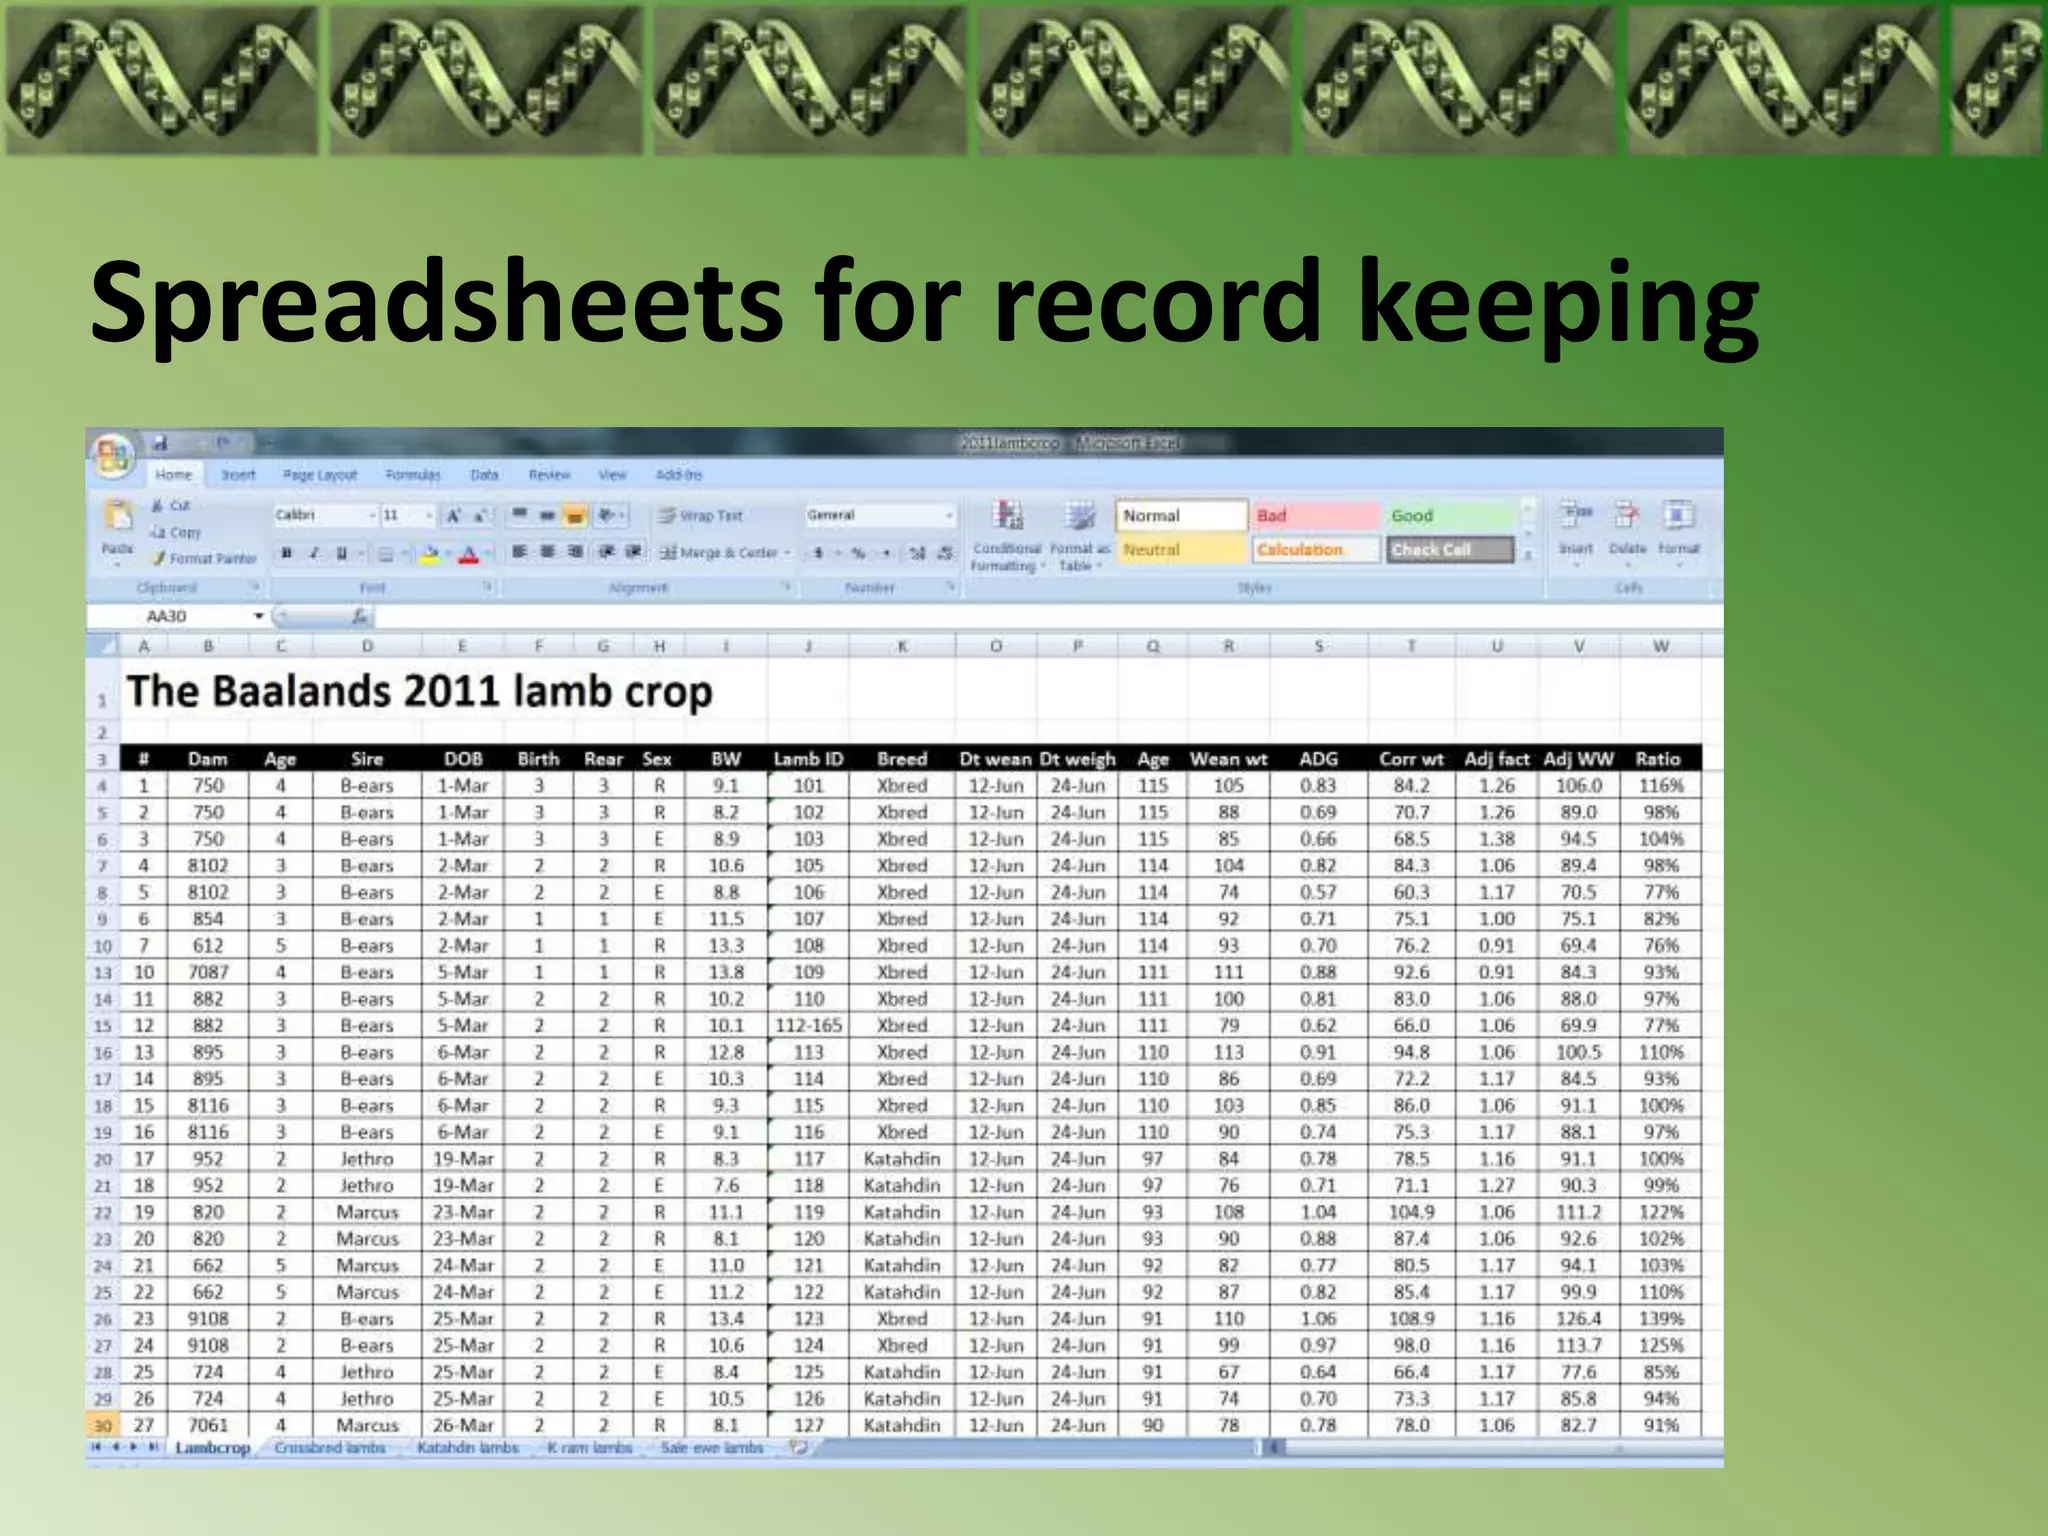
Task: Toggle align text left
Action: click(519, 552)
